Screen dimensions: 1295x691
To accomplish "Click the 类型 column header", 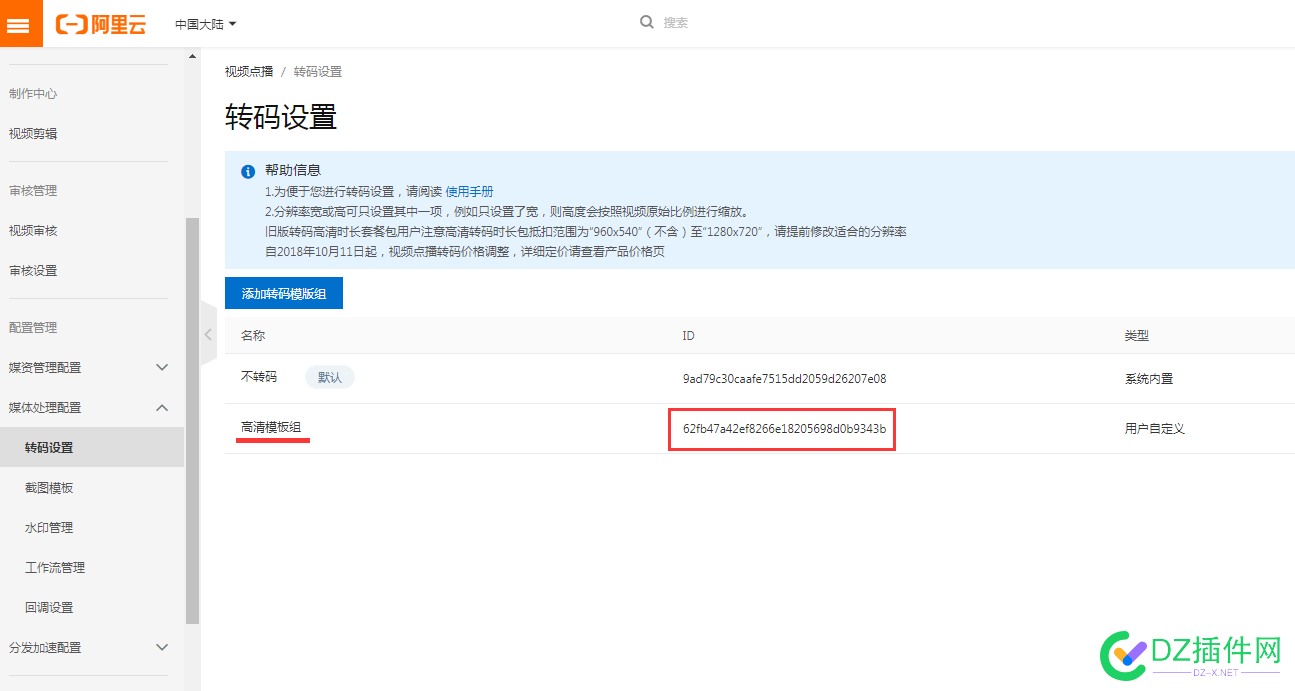I will coord(1136,336).
